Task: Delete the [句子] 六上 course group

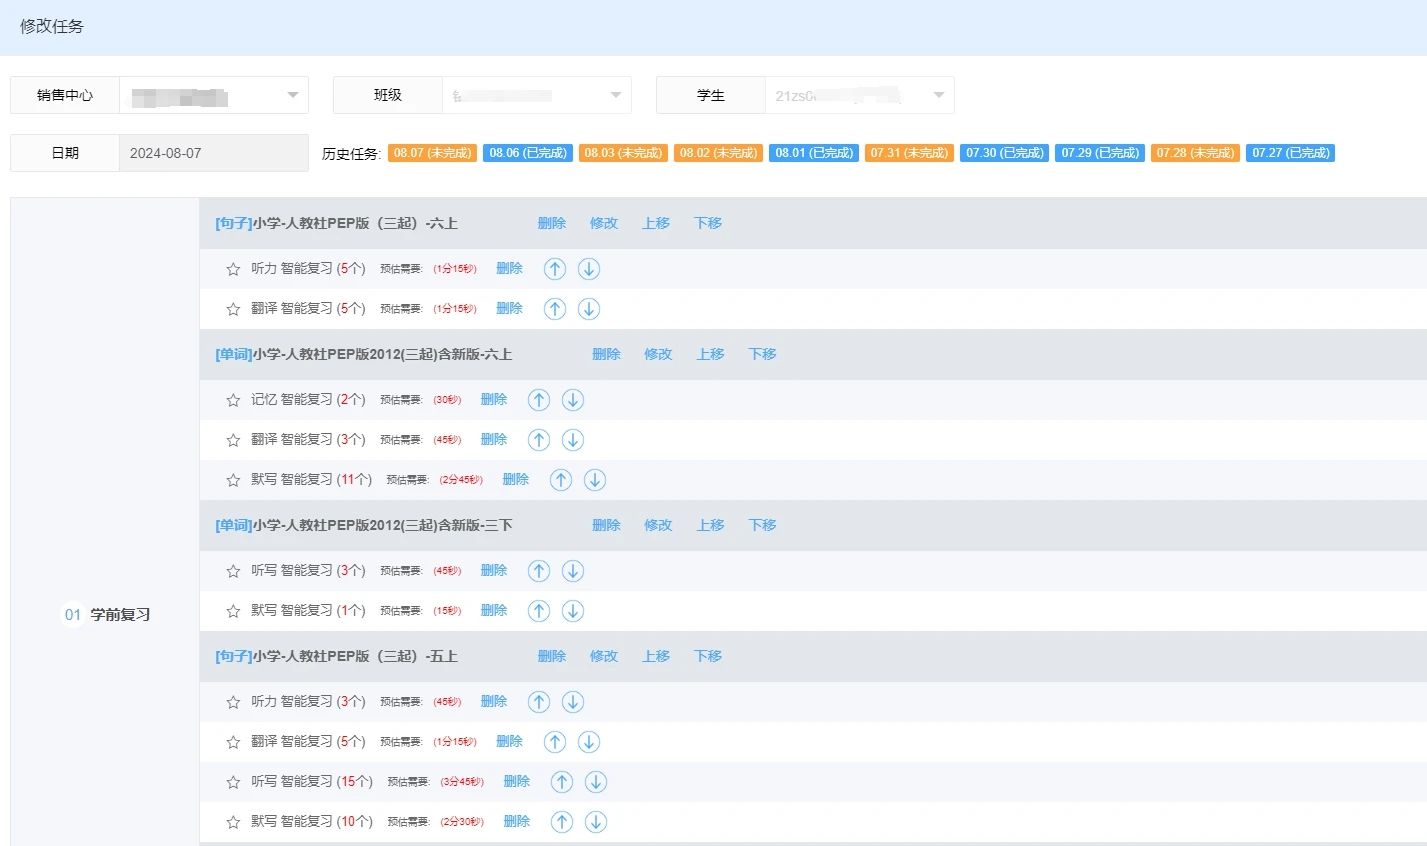Action: (552, 223)
